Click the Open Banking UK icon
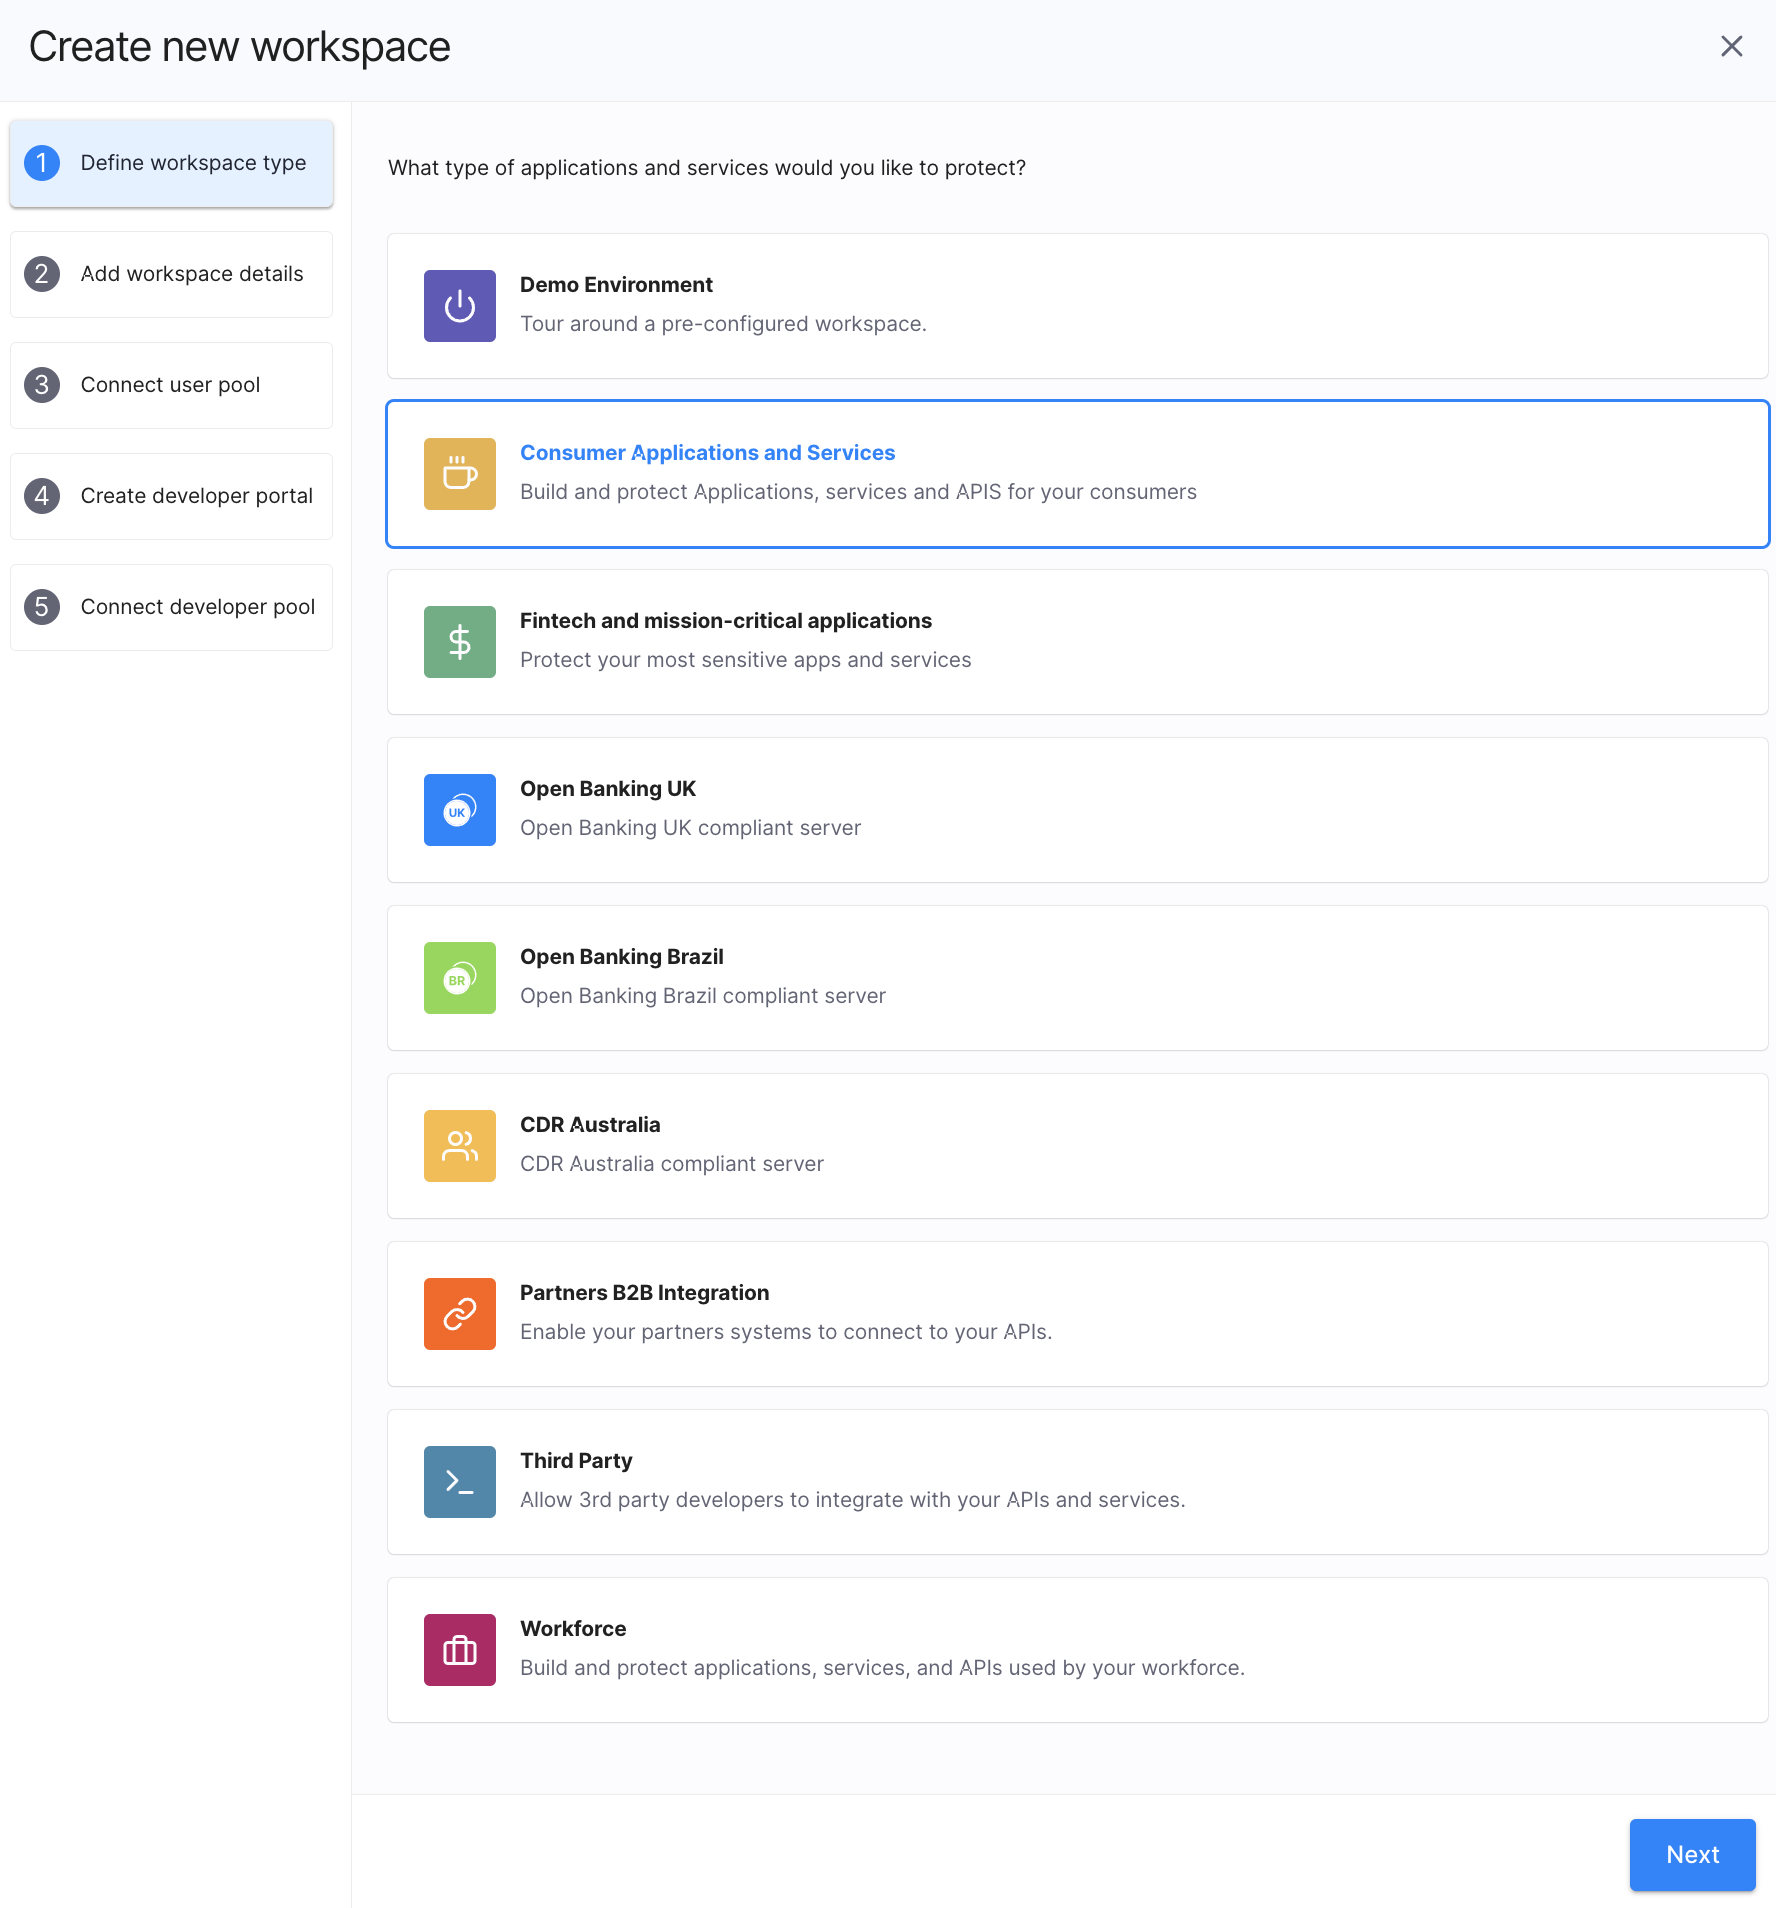Screen dimensions: 1776x1908 click(460, 810)
